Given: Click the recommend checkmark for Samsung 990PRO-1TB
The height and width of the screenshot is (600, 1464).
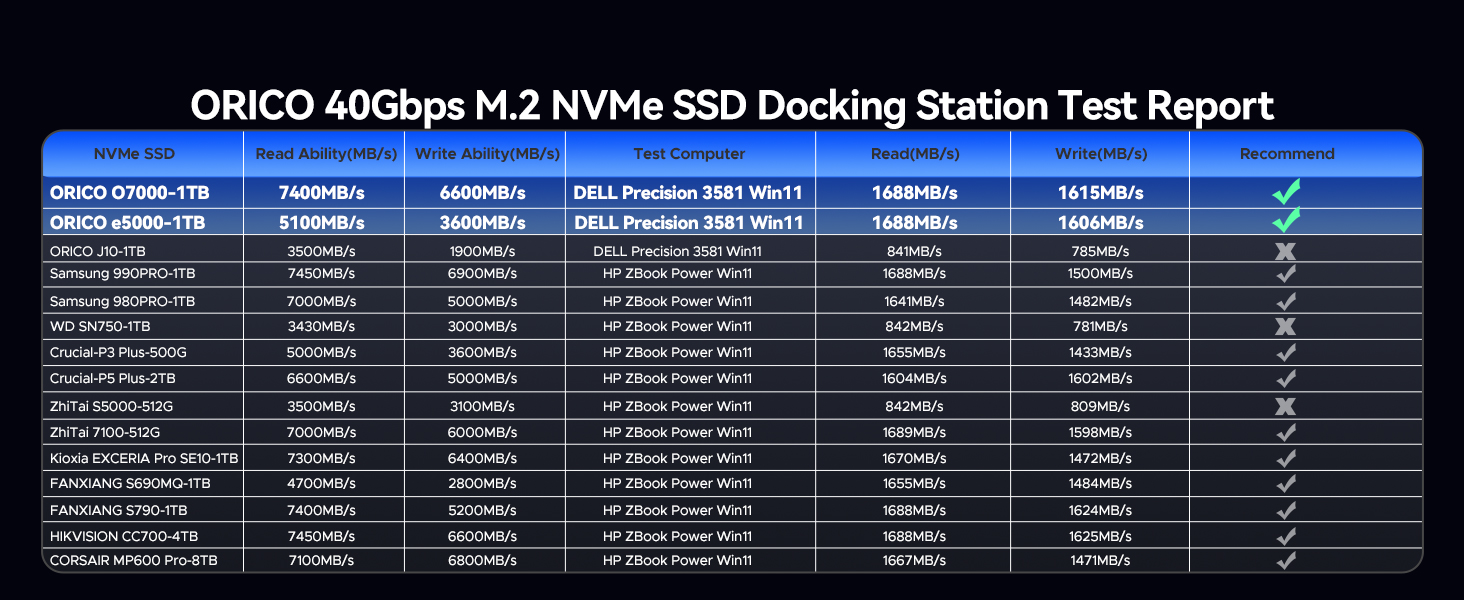Looking at the screenshot, I should click(1286, 273).
